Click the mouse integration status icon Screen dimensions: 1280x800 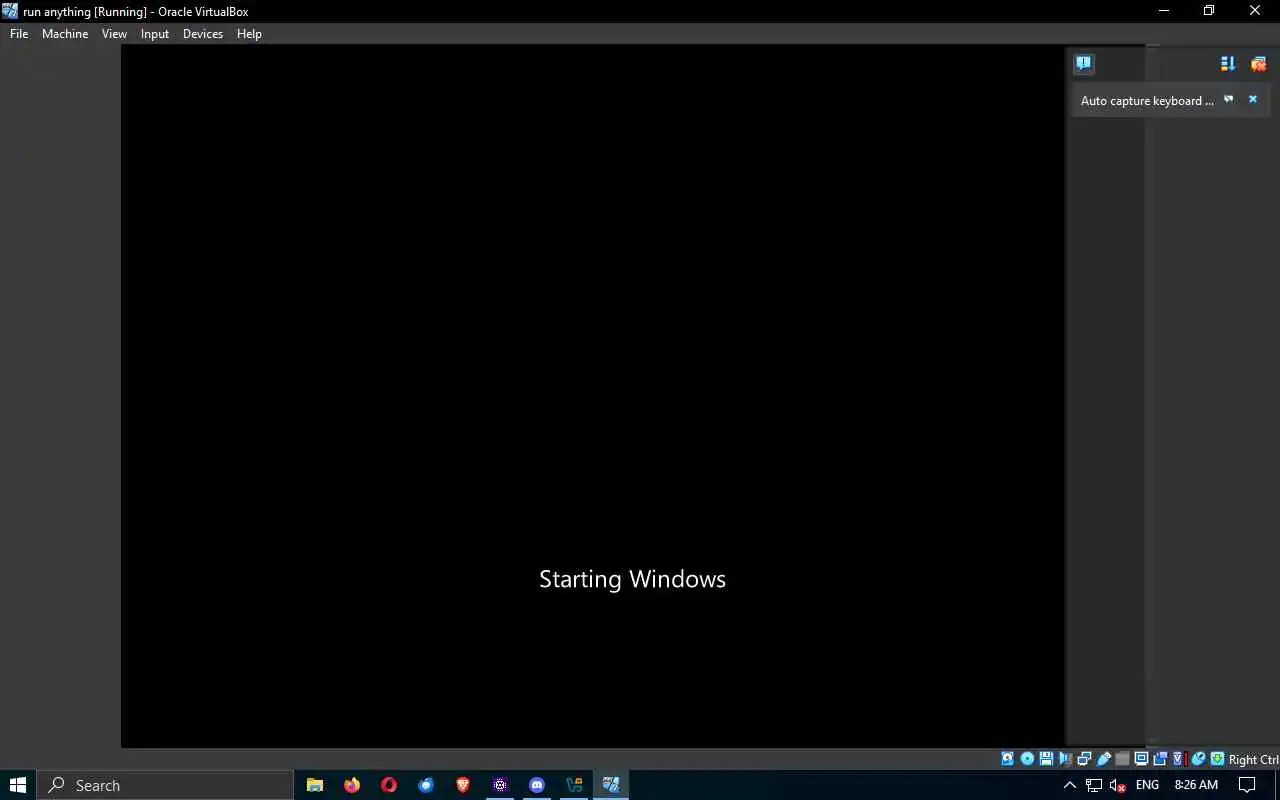[x=1198, y=759]
